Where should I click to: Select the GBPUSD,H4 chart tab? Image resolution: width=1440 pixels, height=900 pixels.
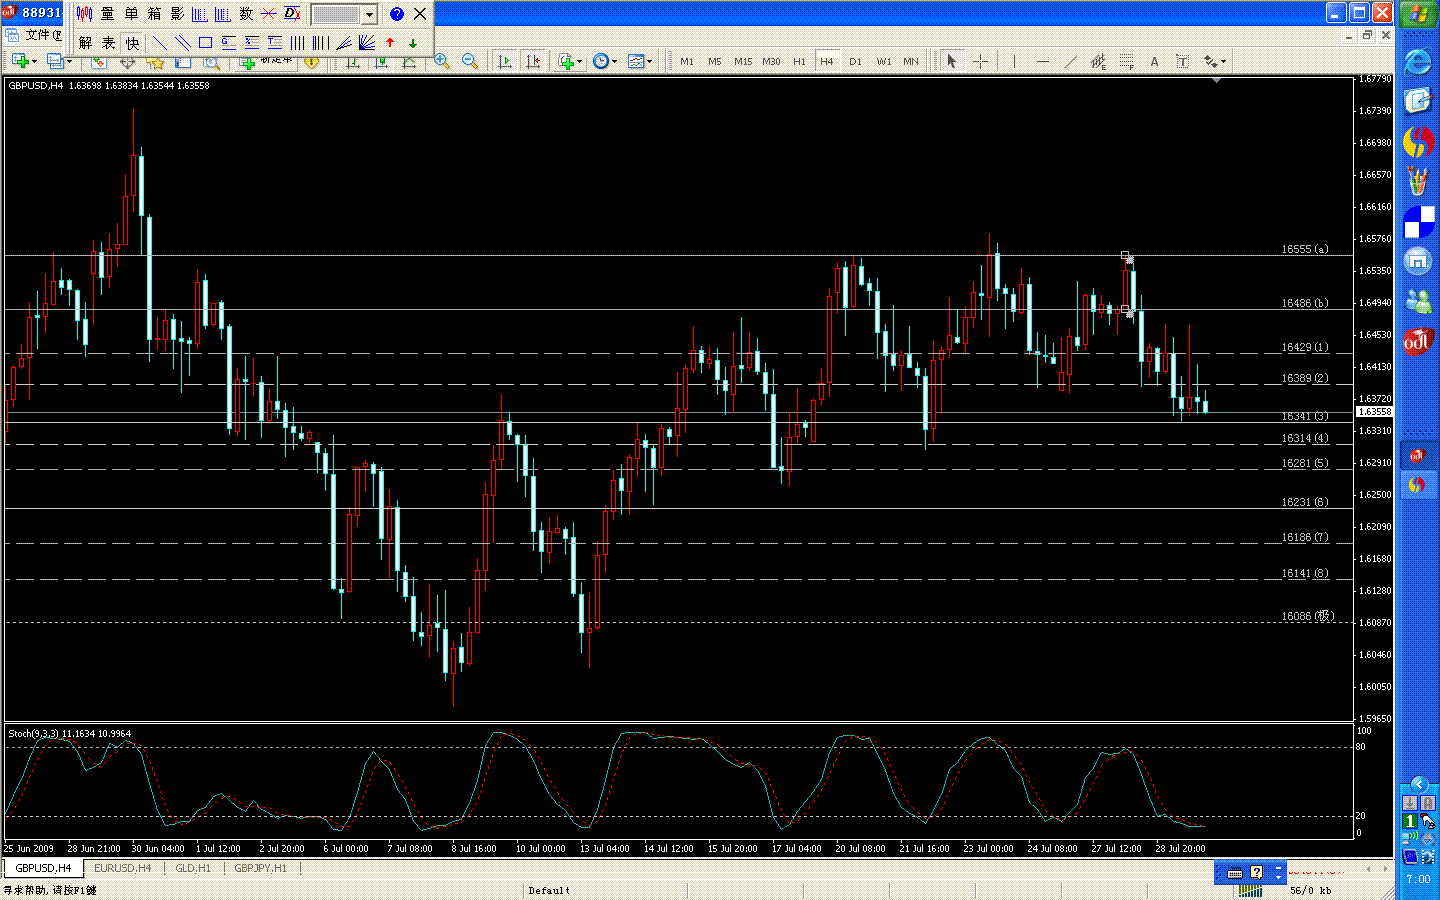pos(43,868)
